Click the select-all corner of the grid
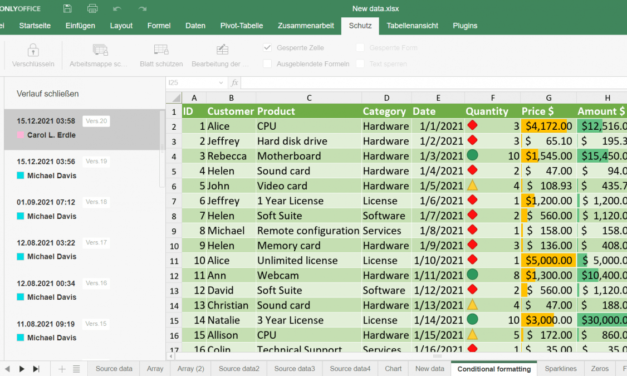Viewport: 627px width, 376px height. point(174,98)
